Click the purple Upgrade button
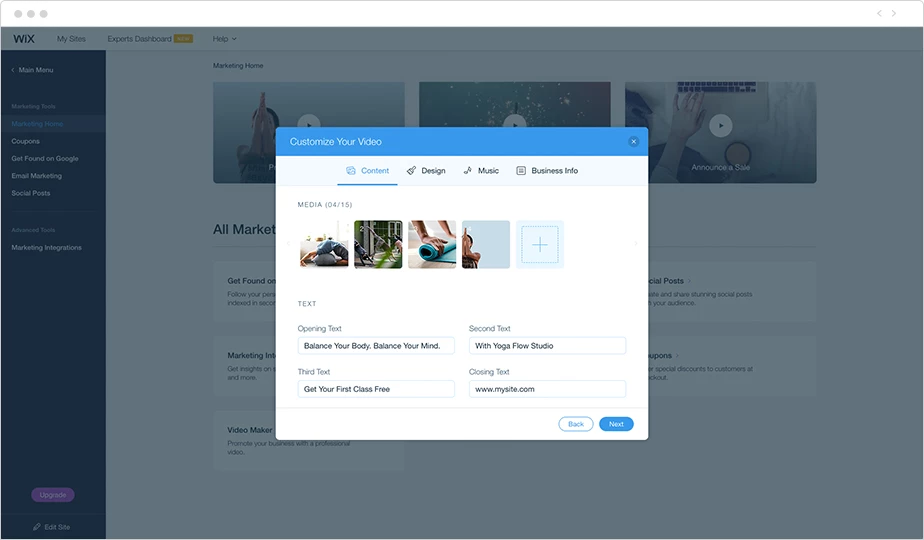This screenshot has height=540, width=924. pos(53,495)
